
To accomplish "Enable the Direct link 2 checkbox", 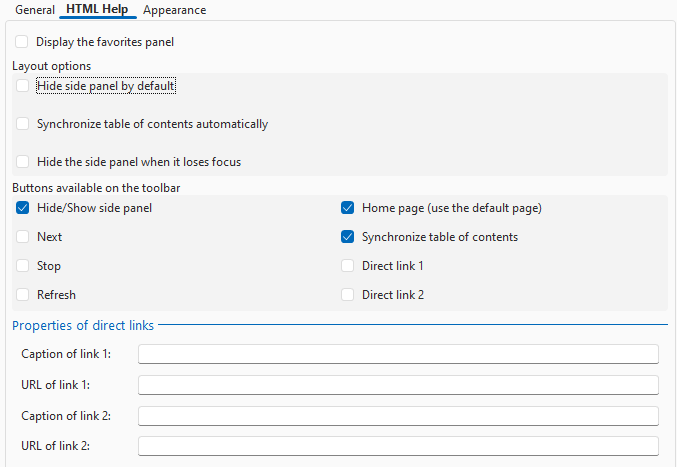I will click(x=348, y=295).
